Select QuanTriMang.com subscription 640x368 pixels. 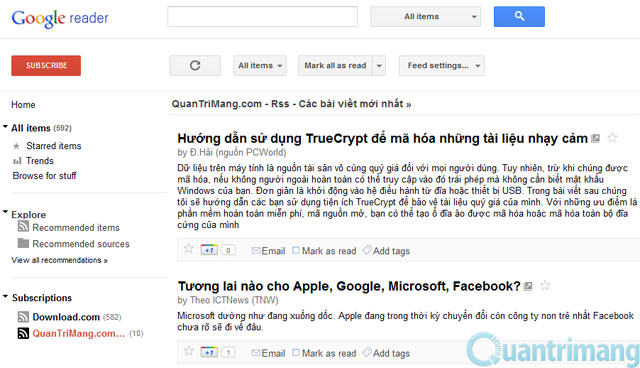[78, 334]
